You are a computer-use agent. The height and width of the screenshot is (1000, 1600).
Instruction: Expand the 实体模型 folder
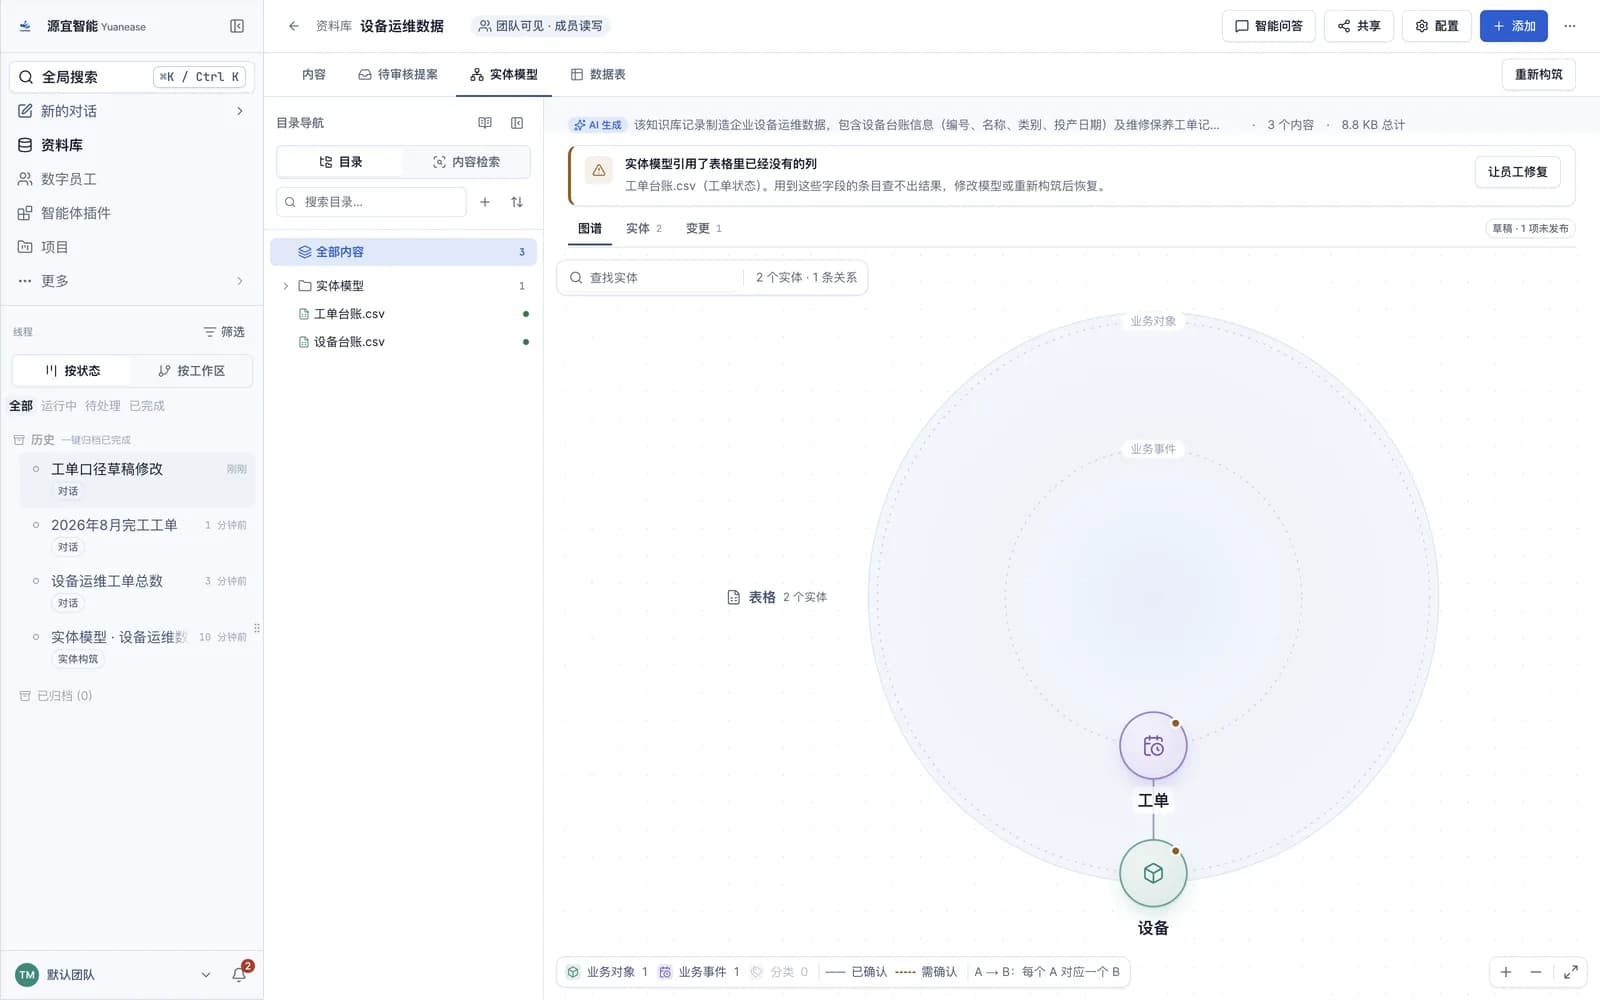[286, 286]
